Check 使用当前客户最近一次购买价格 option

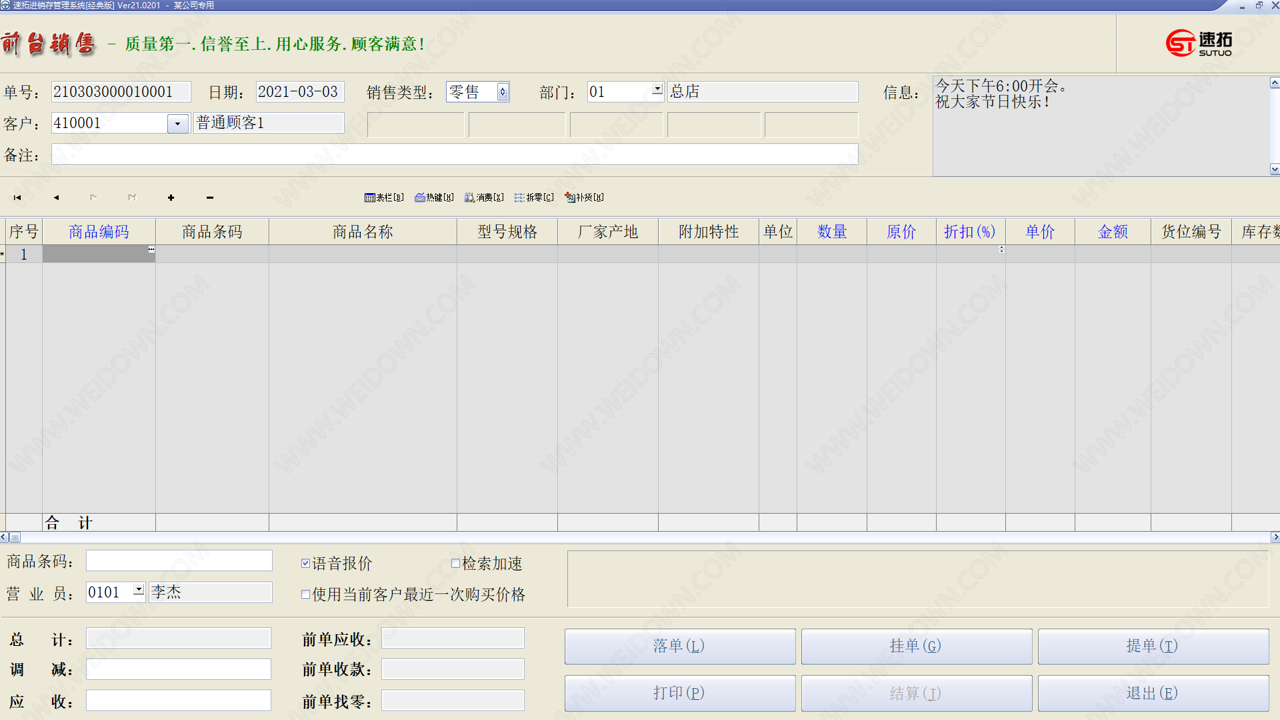[306, 594]
